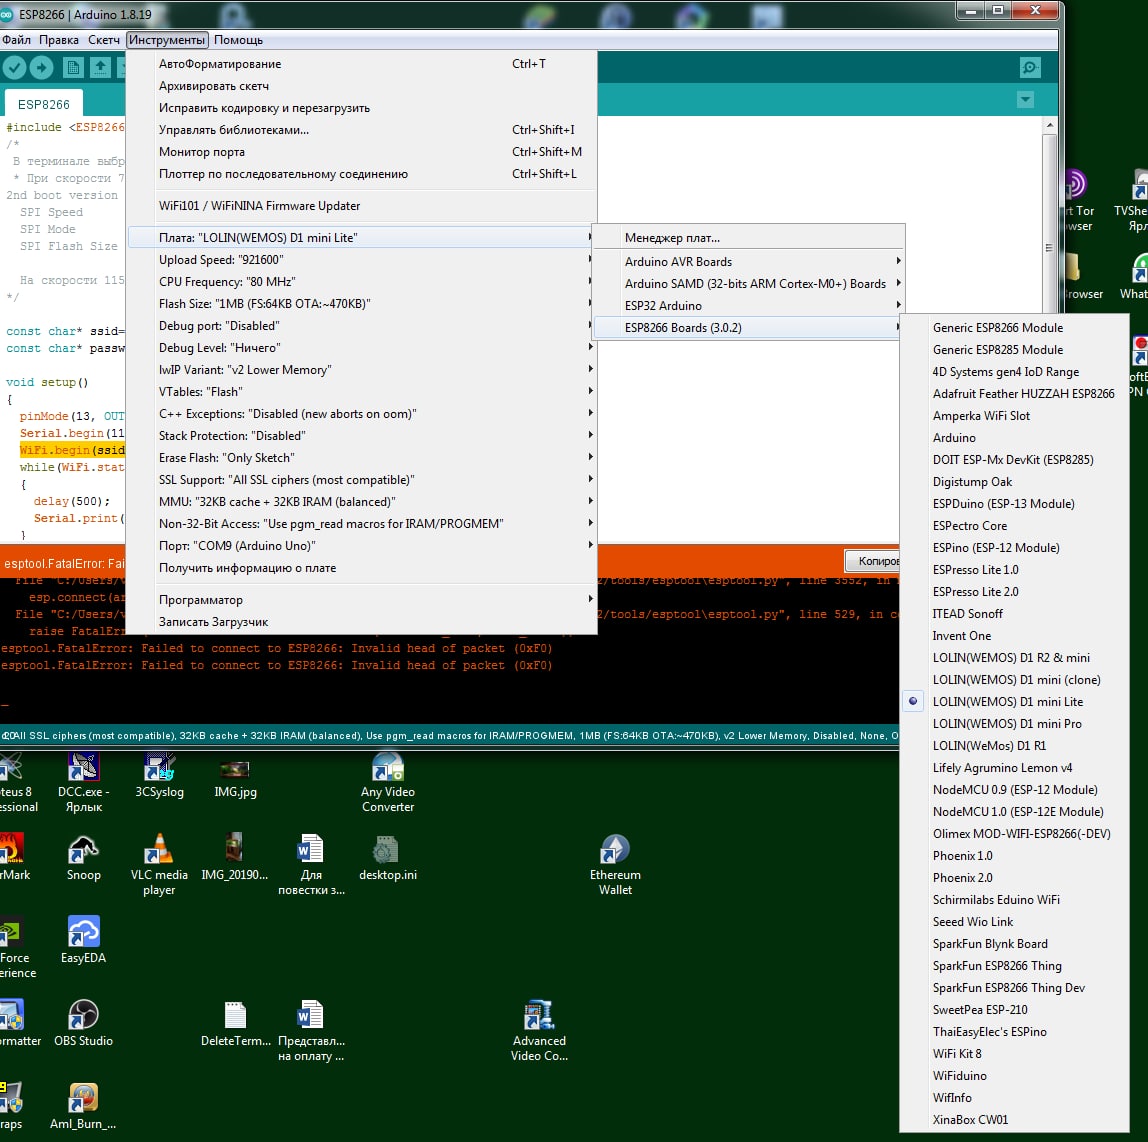Image resolution: width=1148 pixels, height=1142 pixels.
Task: Select NodeMCU 1.0 (ESP-12E Module) board
Action: click(1015, 811)
